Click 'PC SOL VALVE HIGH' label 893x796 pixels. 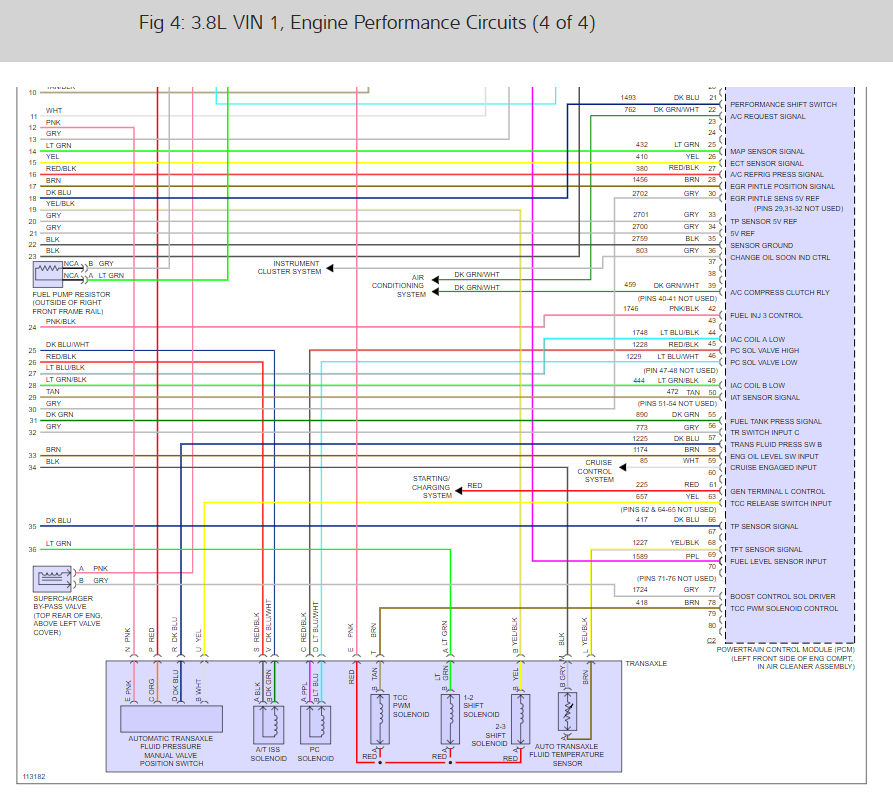pyautogui.click(x=764, y=351)
